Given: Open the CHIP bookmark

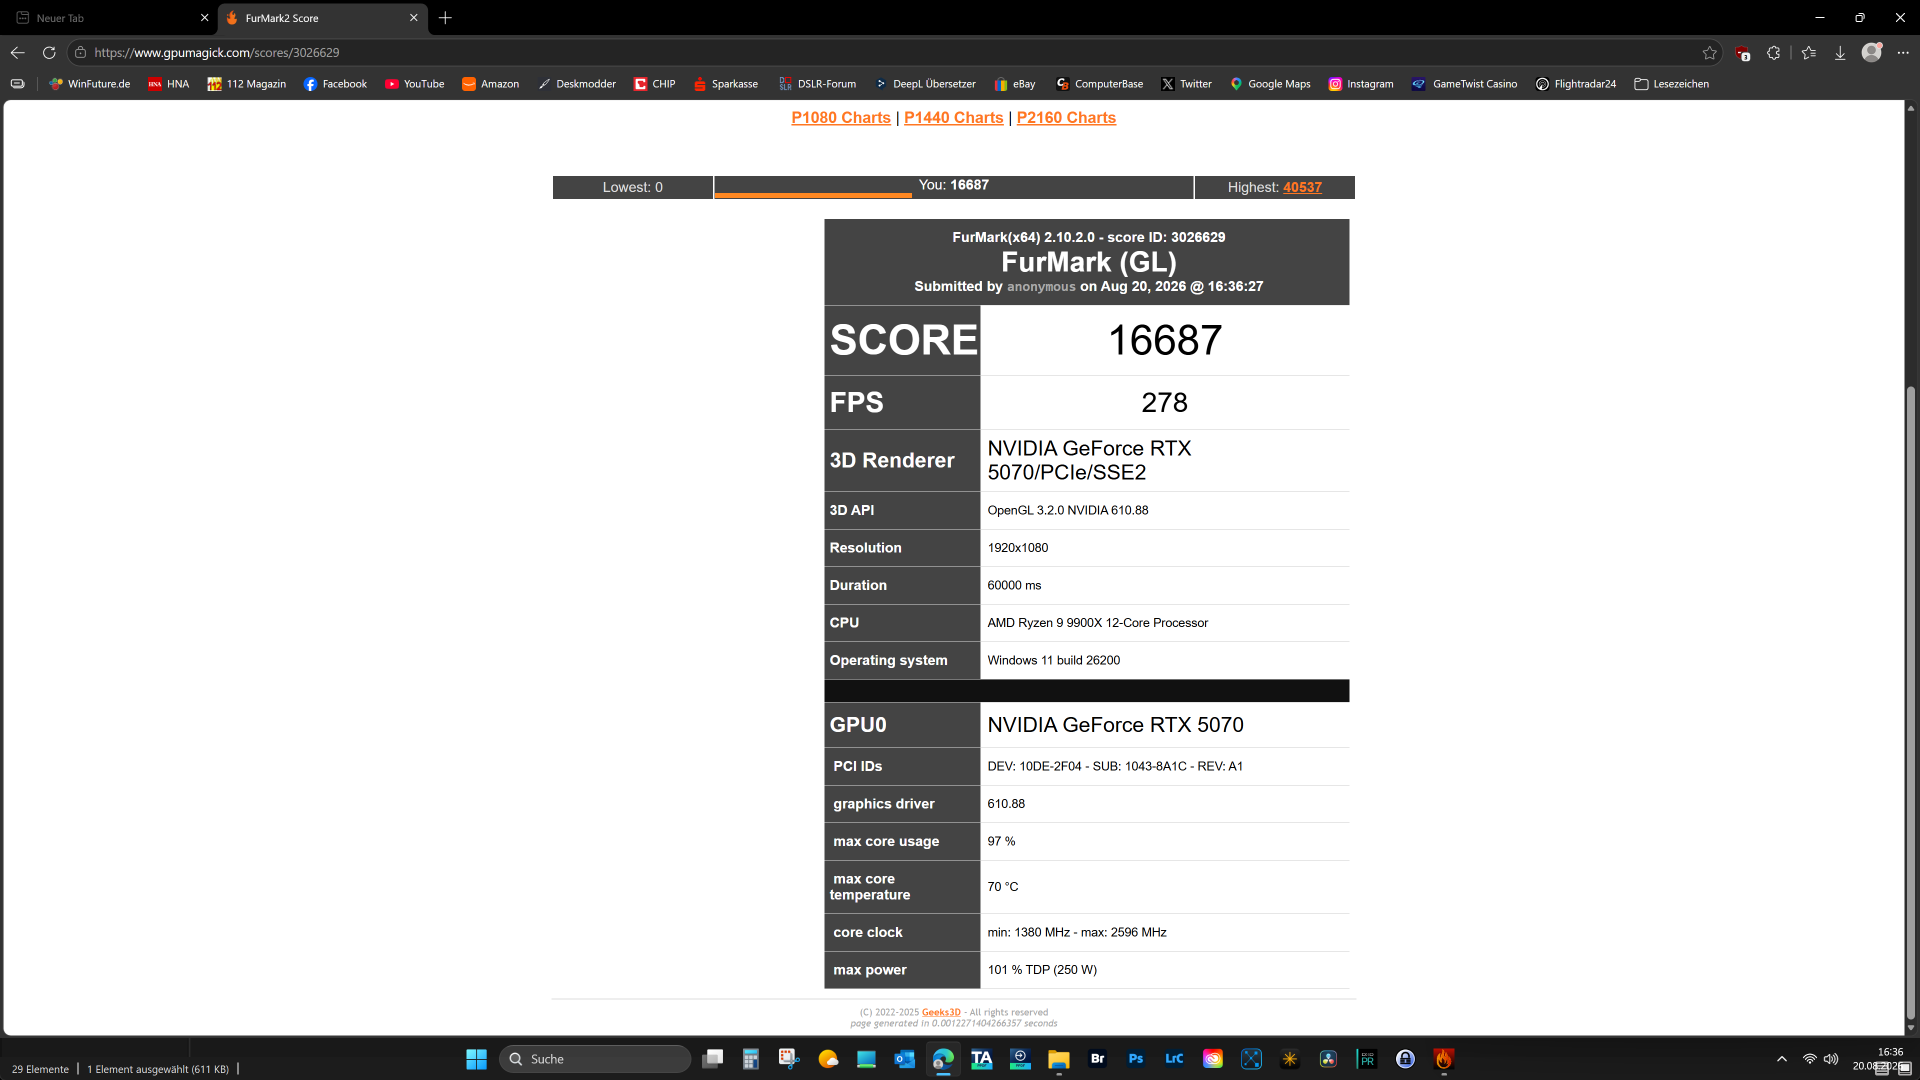Looking at the screenshot, I should point(655,84).
